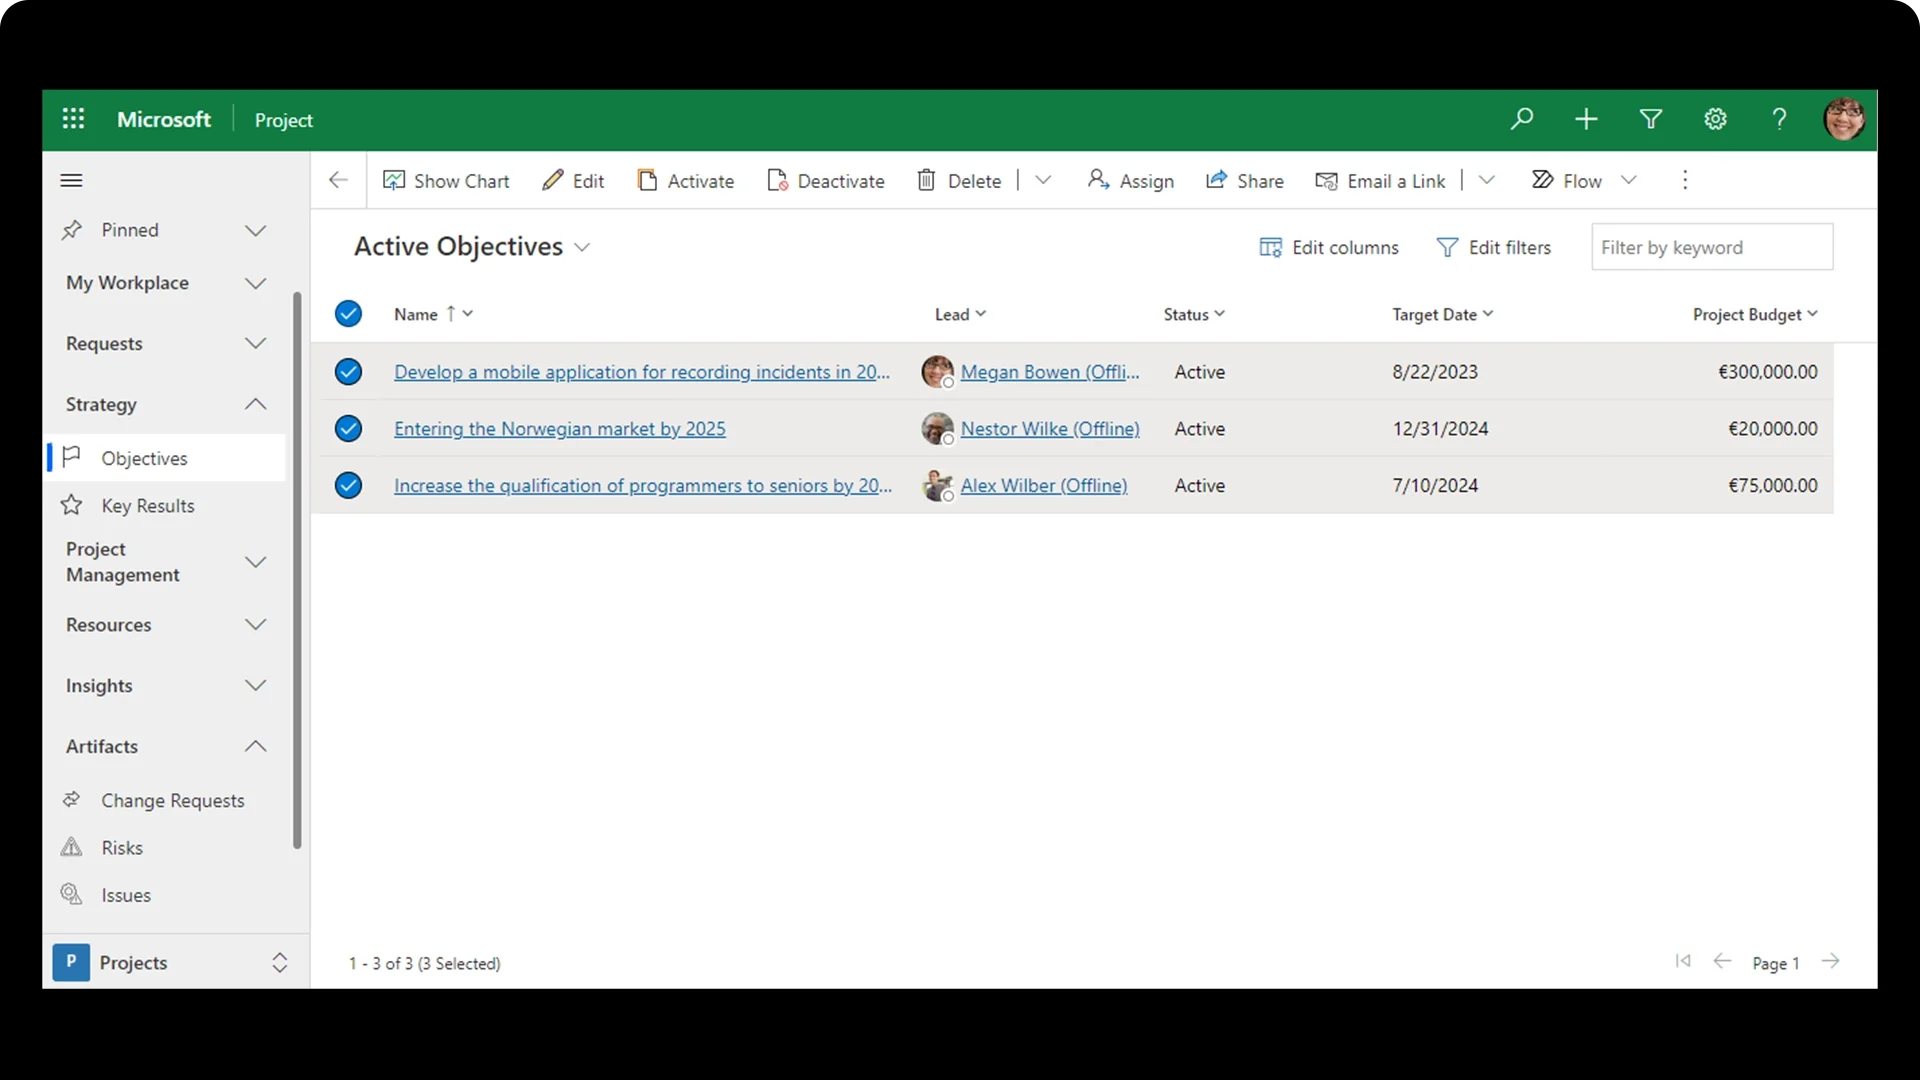
Task: Open the Active Objectives view dropdown
Action: pyautogui.click(x=582, y=248)
